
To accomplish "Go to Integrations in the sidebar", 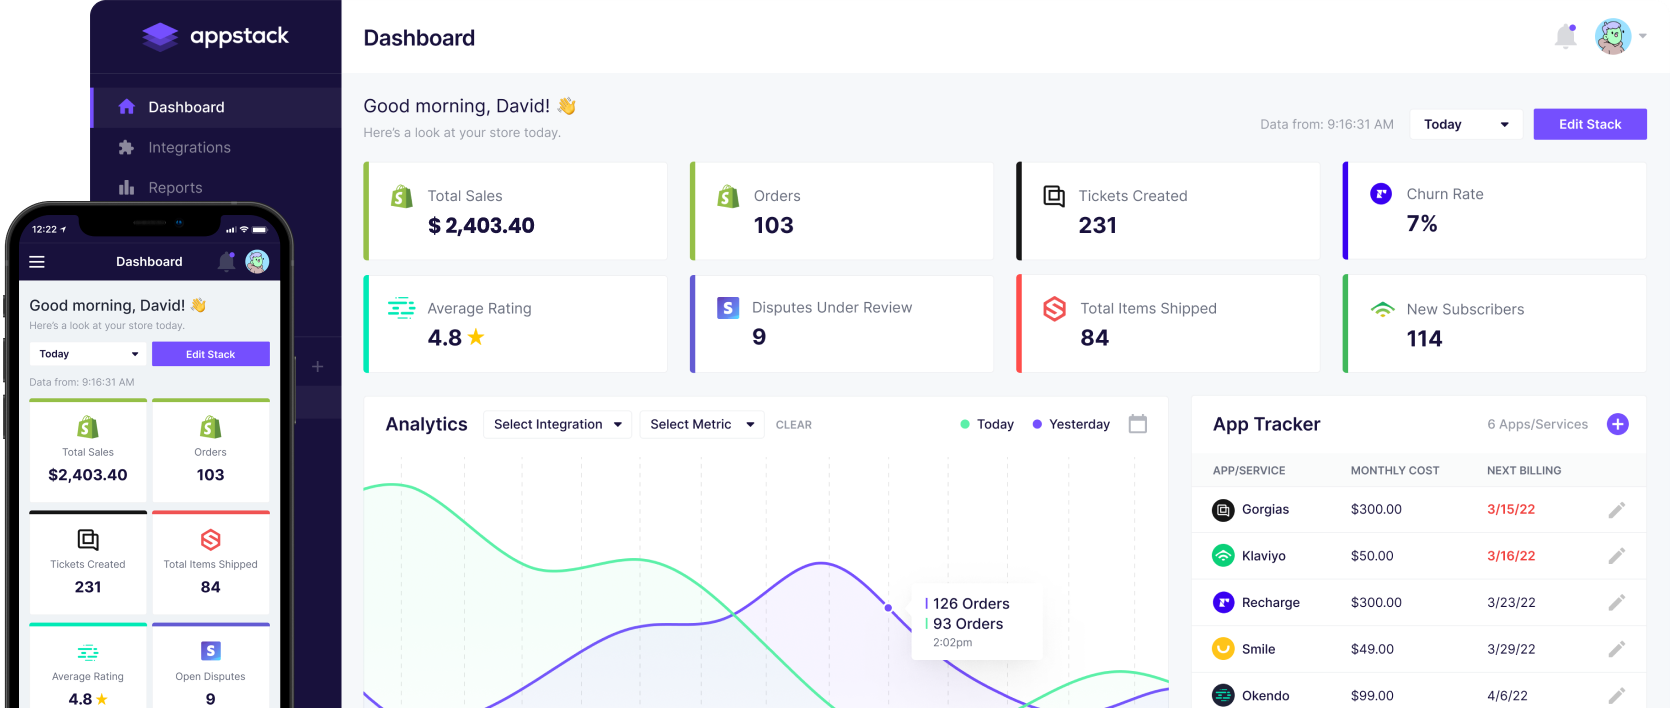I will 189,147.
